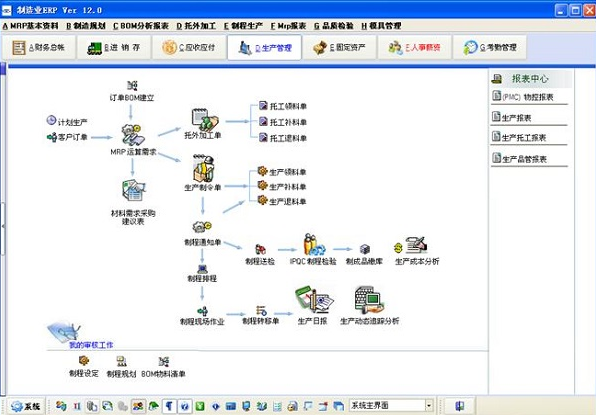
Task: Click the question mark help icon
Action: tap(185, 406)
